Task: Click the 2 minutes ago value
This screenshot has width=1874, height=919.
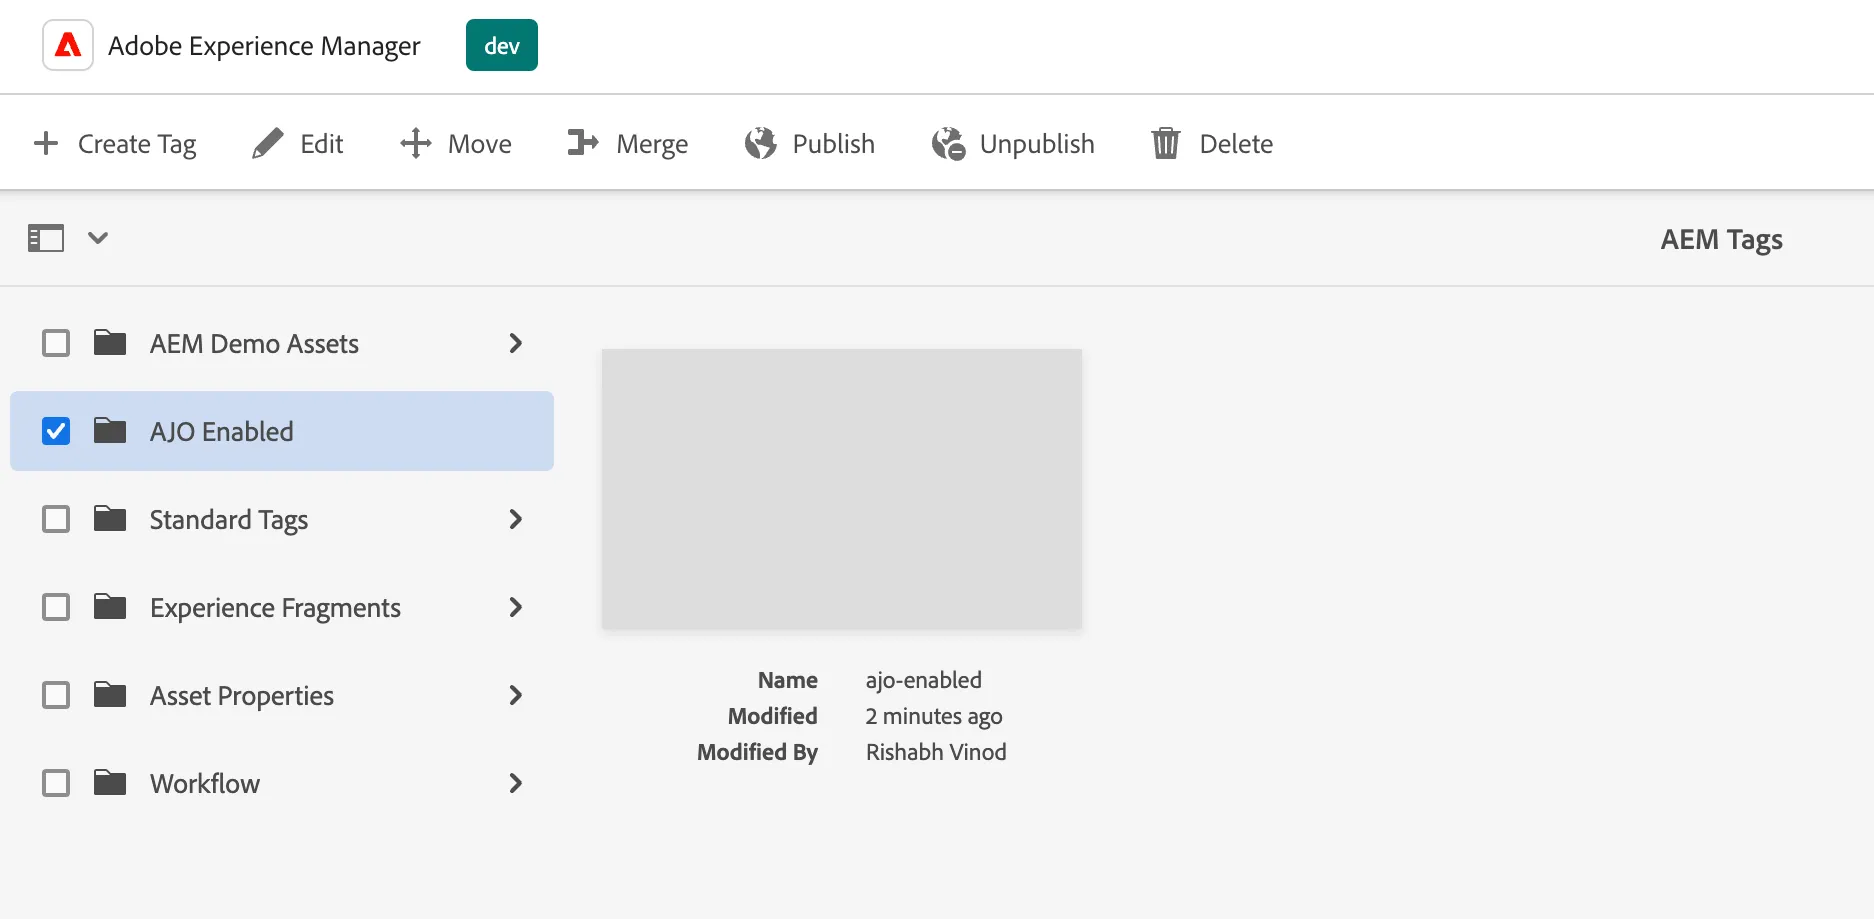Action: pos(934,717)
